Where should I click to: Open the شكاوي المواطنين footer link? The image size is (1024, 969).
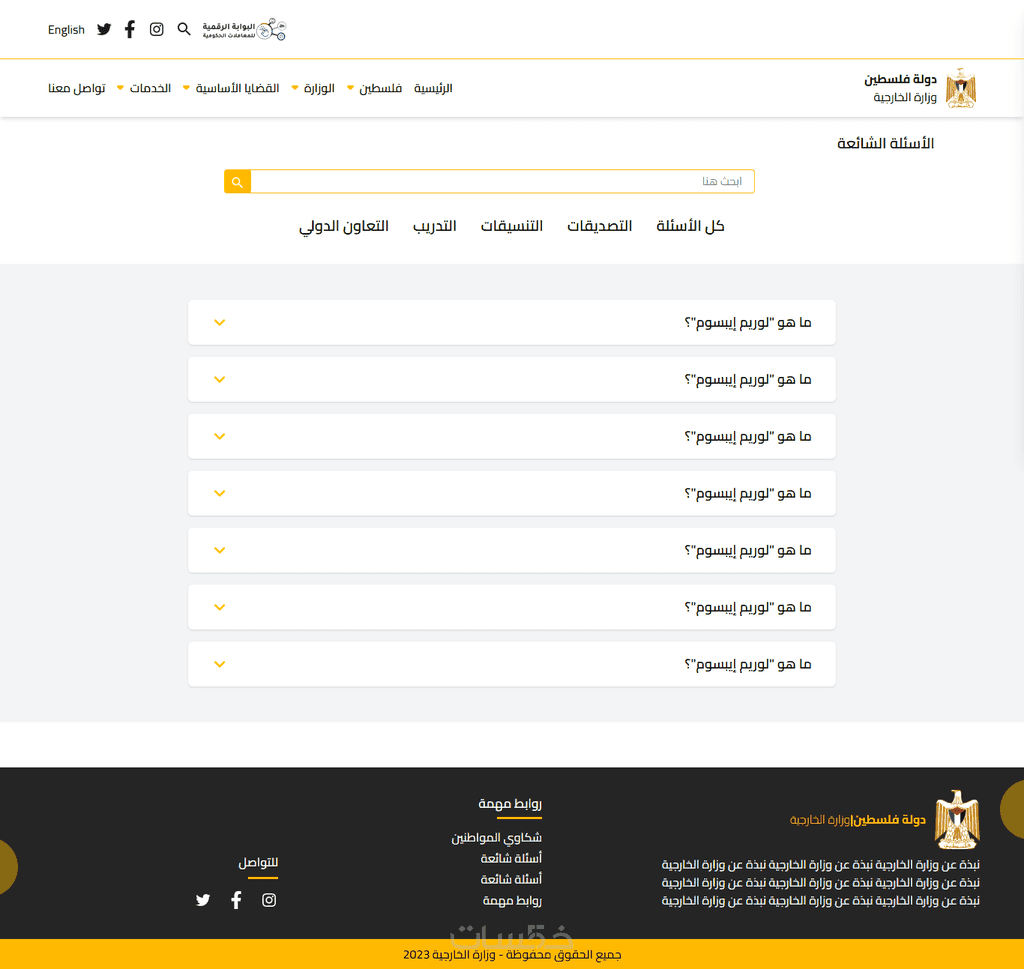point(497,838)
